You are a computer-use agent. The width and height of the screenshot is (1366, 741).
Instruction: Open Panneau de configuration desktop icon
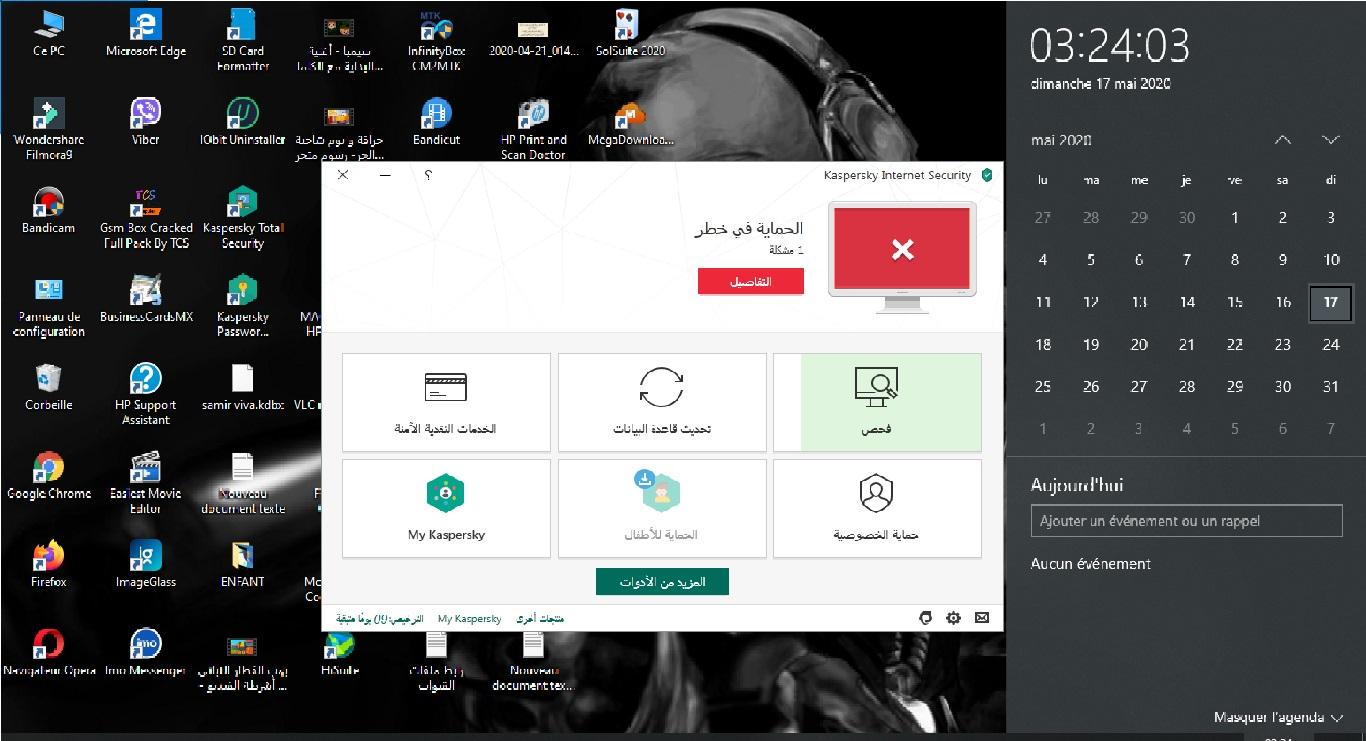click(x=49, y=307)
